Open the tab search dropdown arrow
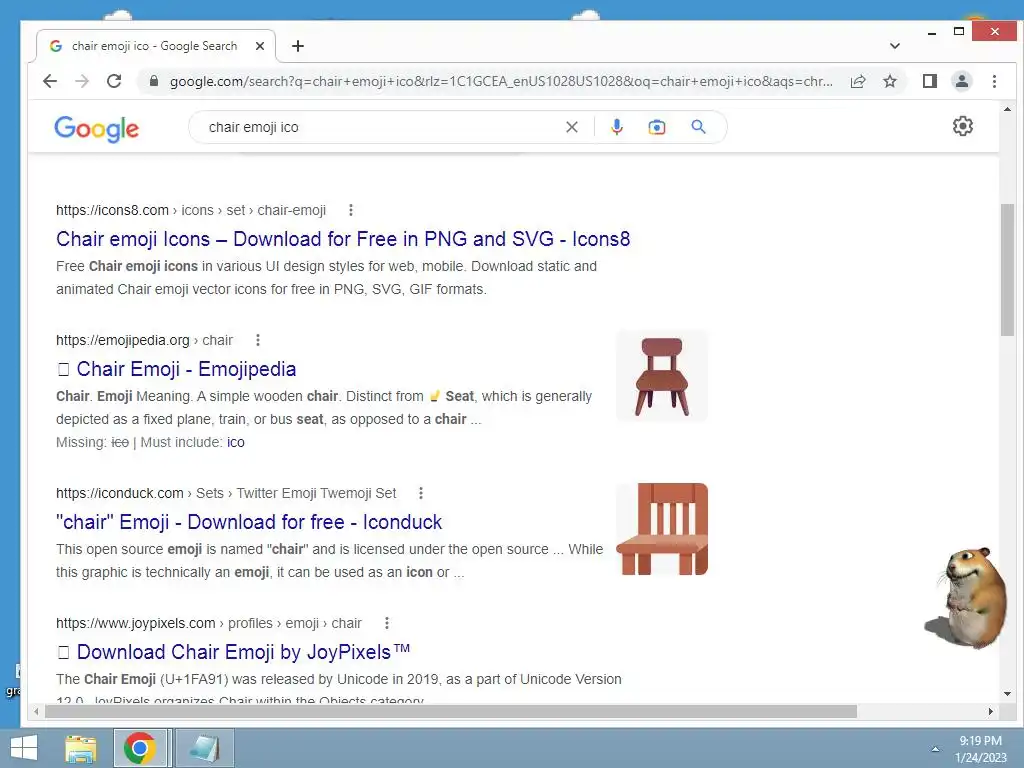The image size is (1024, 768). [x=895, y=46]
